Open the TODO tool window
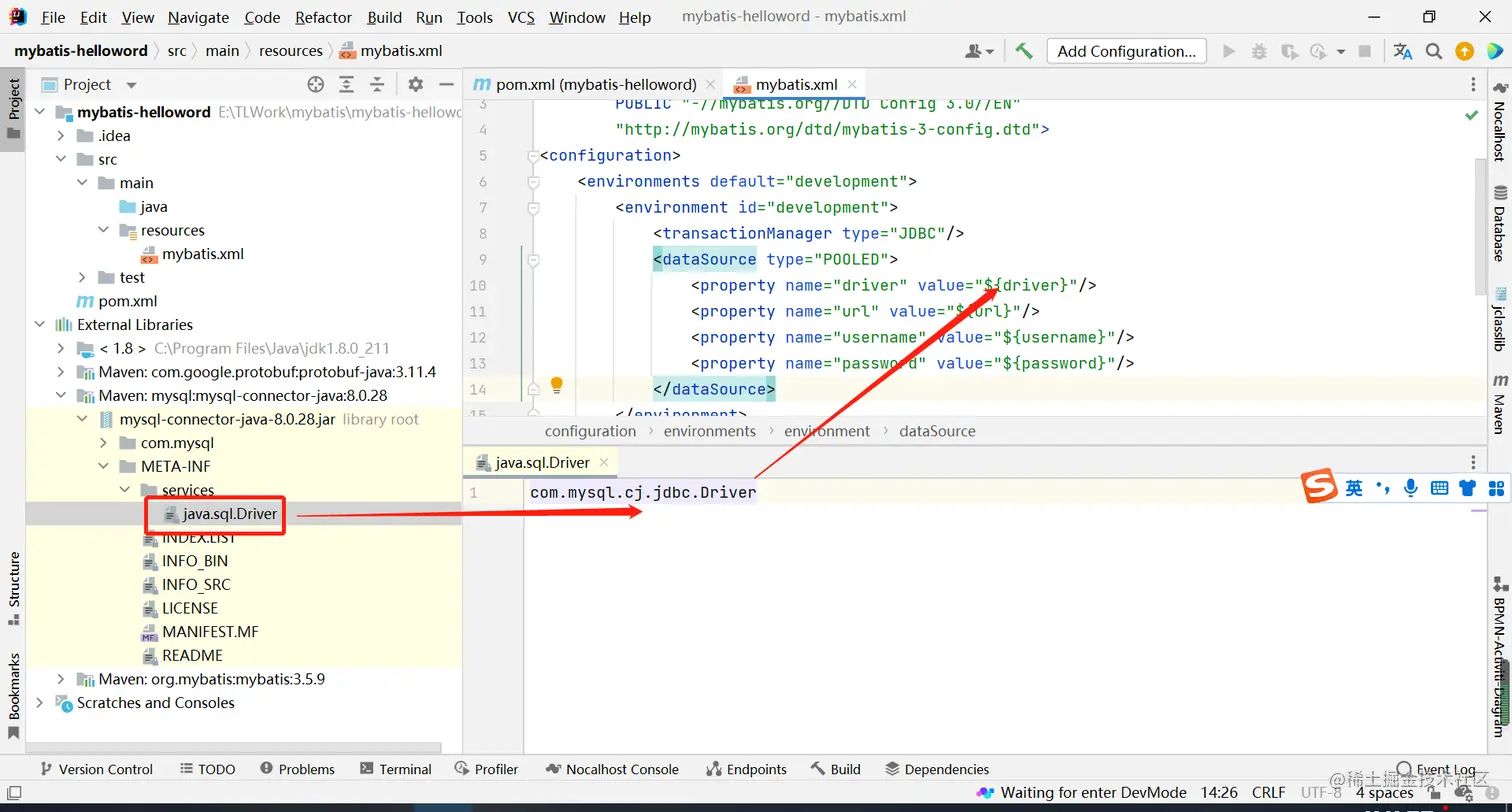Viewport: 1512px width, 812px height. click(208, 769)
